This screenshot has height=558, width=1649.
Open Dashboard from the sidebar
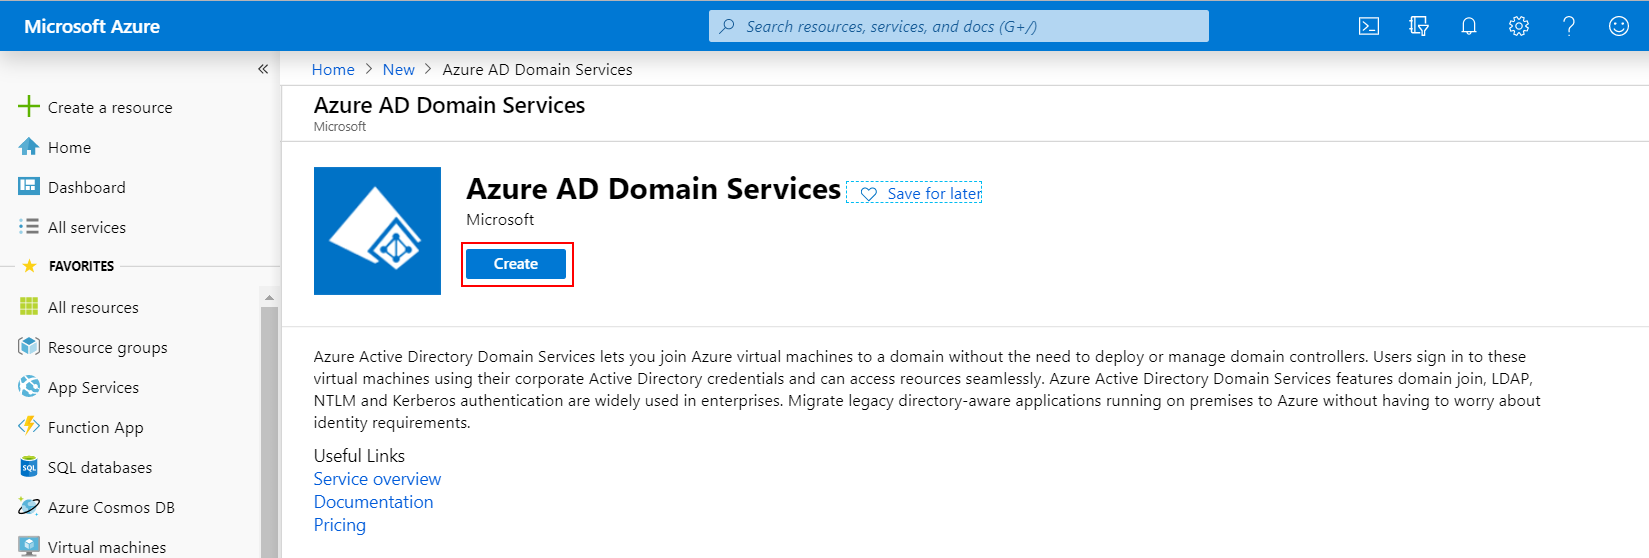click(87, 187)
